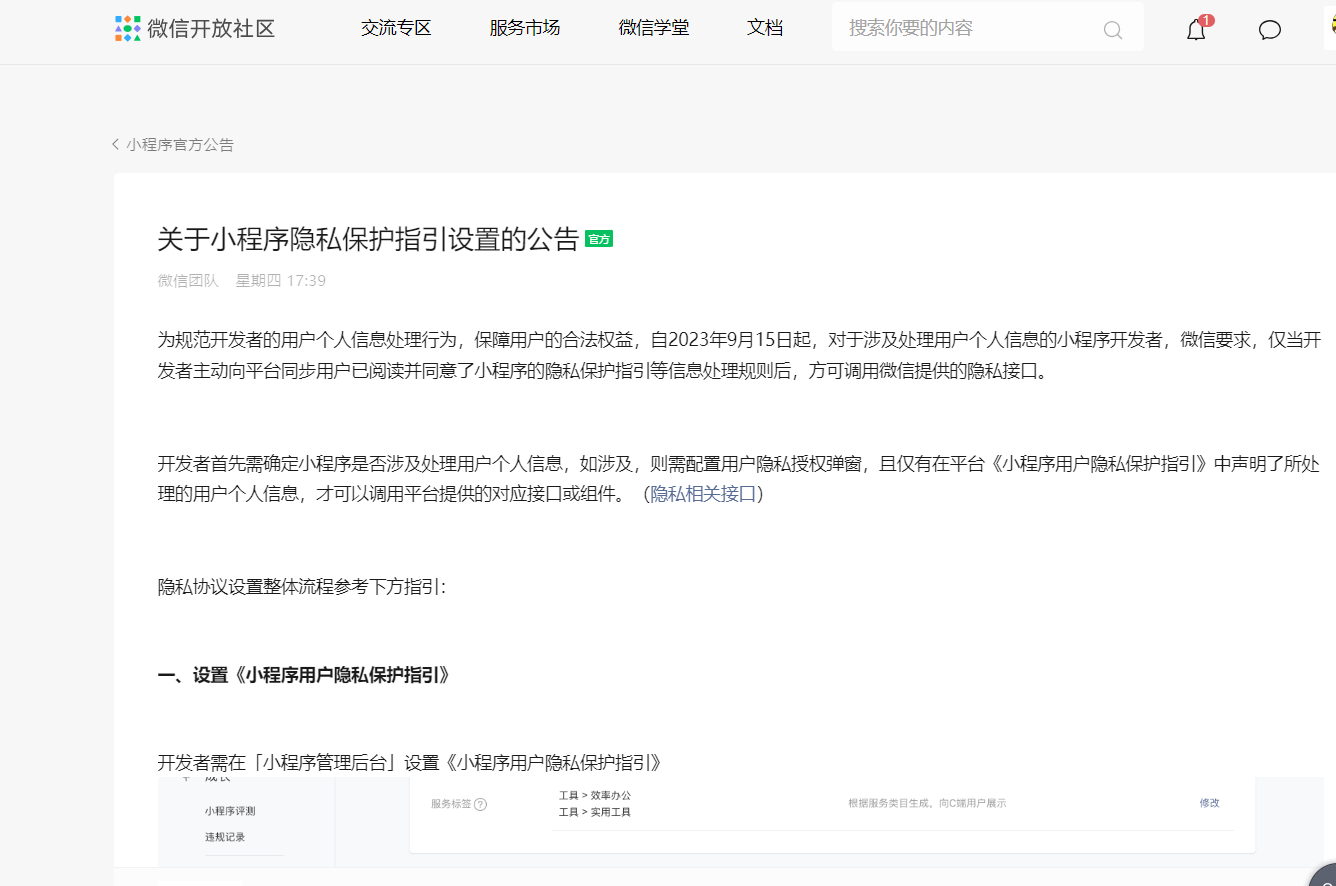Click the green 官方 badge
This screenshot has width=1336, height=886.
(599, 239)
